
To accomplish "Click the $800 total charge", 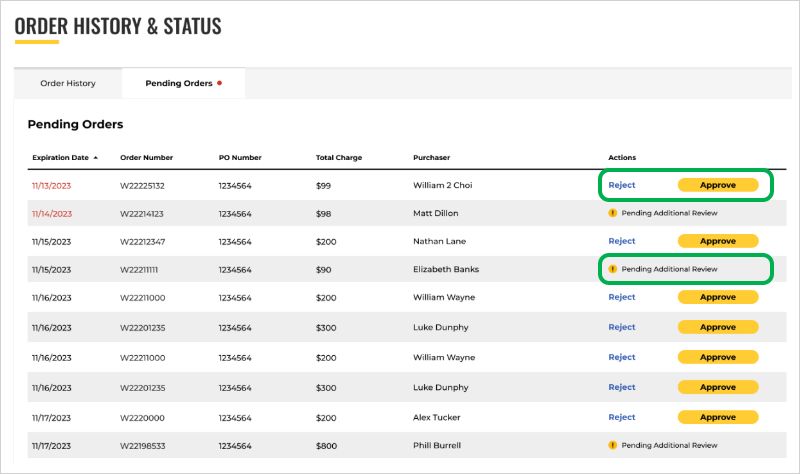I will (326, 446).
